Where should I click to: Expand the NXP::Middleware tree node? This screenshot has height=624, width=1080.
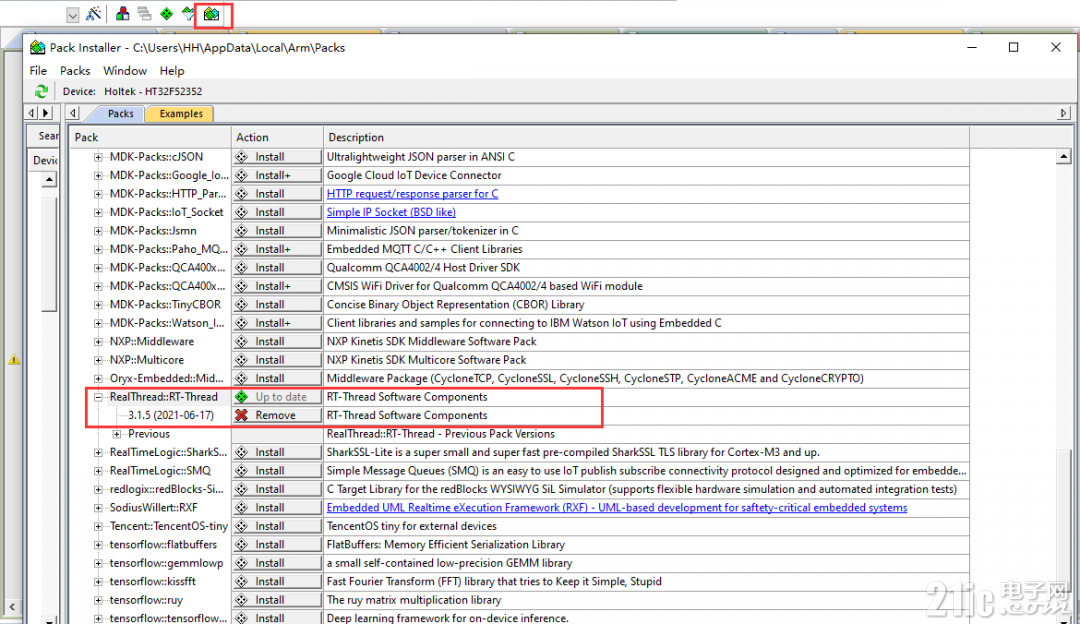click(98, 342)
